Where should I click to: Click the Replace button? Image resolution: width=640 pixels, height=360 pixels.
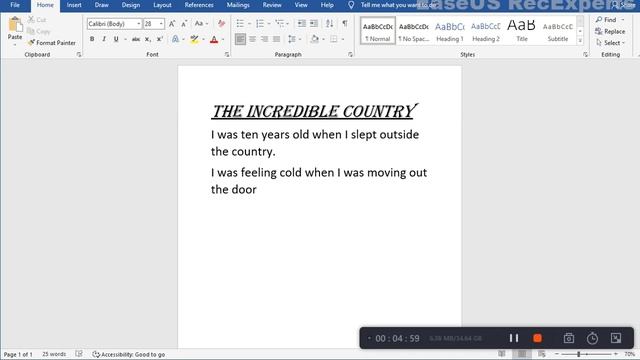click(x=610, y=31)
